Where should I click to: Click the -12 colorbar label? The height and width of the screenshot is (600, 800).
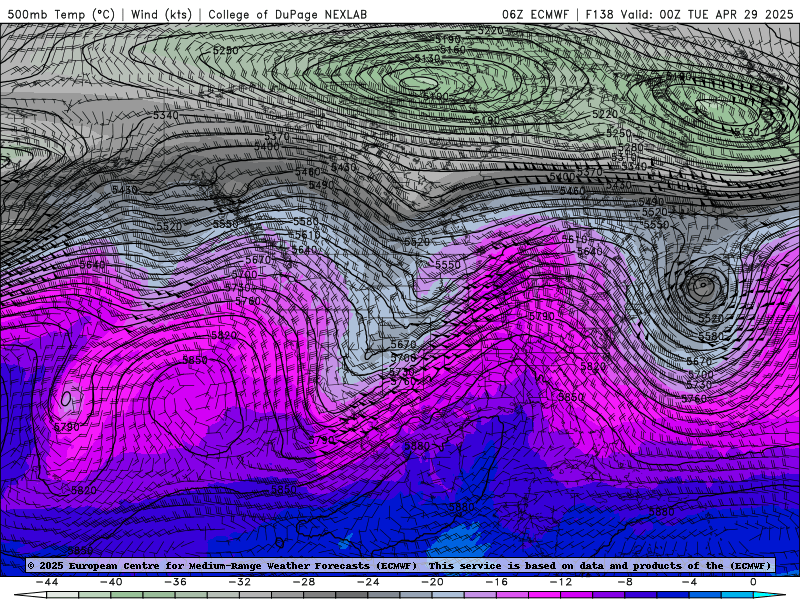[561, 582]
